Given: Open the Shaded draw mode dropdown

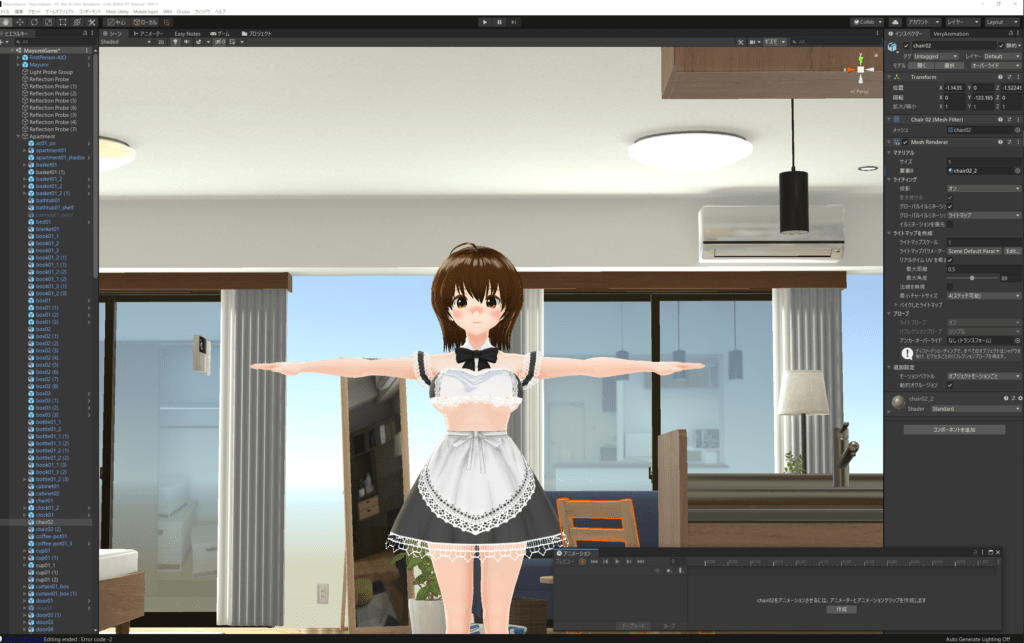Looking at the screenshot, I should click(125, 42).
